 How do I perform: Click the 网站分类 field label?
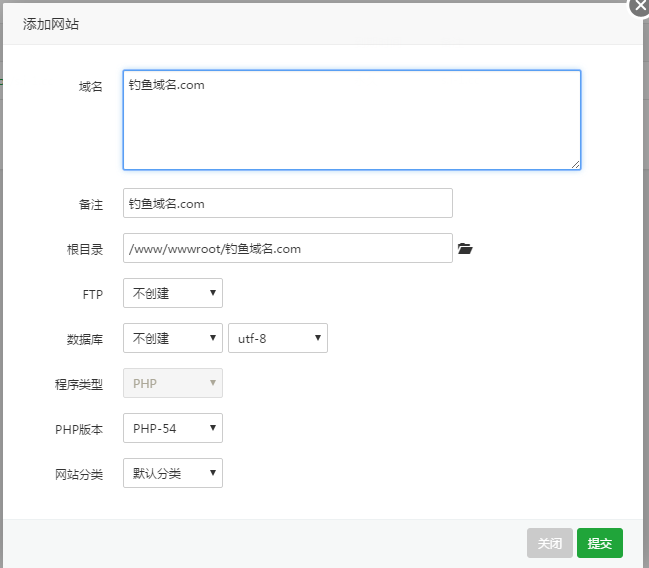pyautogui.click(x=78, y=474)
